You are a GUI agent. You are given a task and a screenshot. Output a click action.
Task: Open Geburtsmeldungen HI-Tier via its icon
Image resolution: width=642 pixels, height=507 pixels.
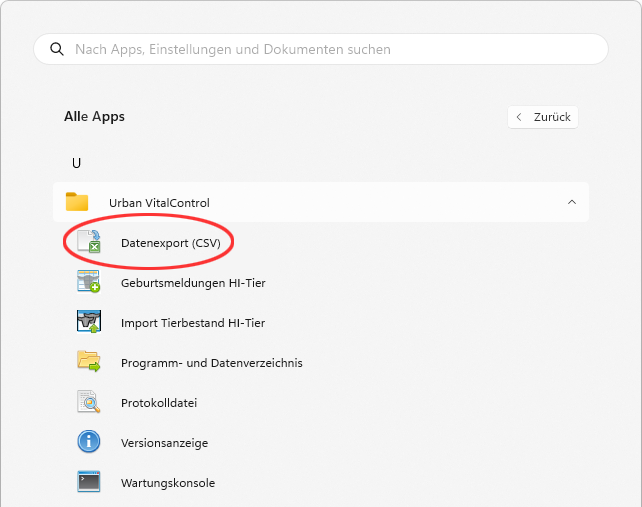(88, 282)
